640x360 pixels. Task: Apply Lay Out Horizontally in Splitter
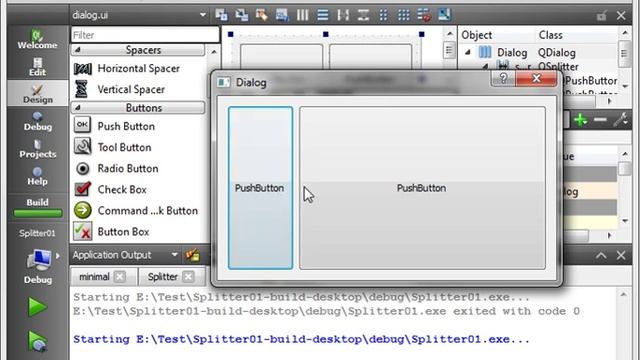click(x=343, y=15)
